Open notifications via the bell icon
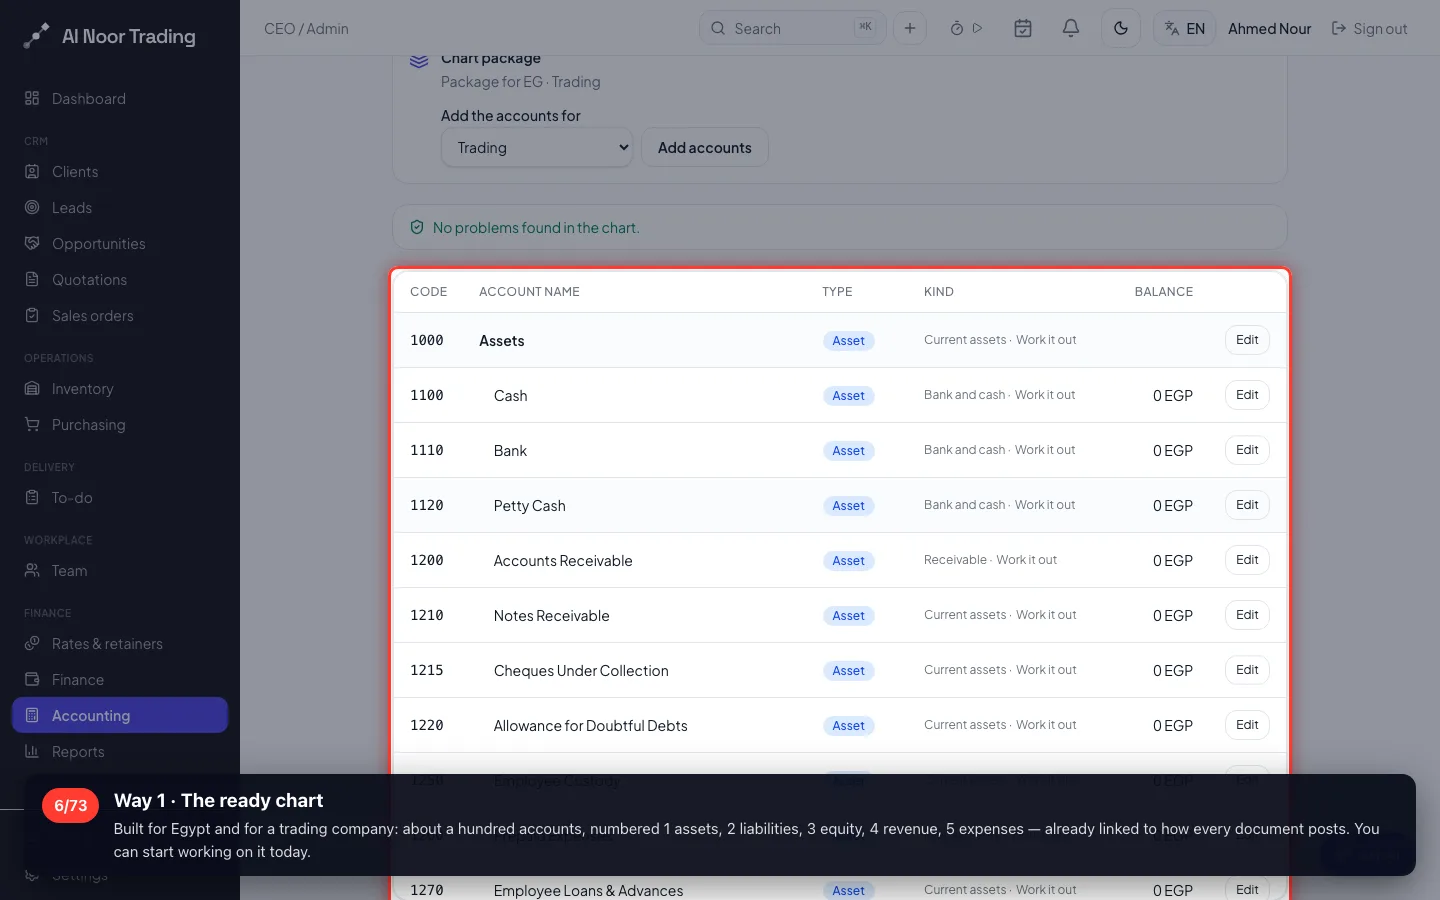The height and width of the screenshot is (900, 1440). [1070, 28]
